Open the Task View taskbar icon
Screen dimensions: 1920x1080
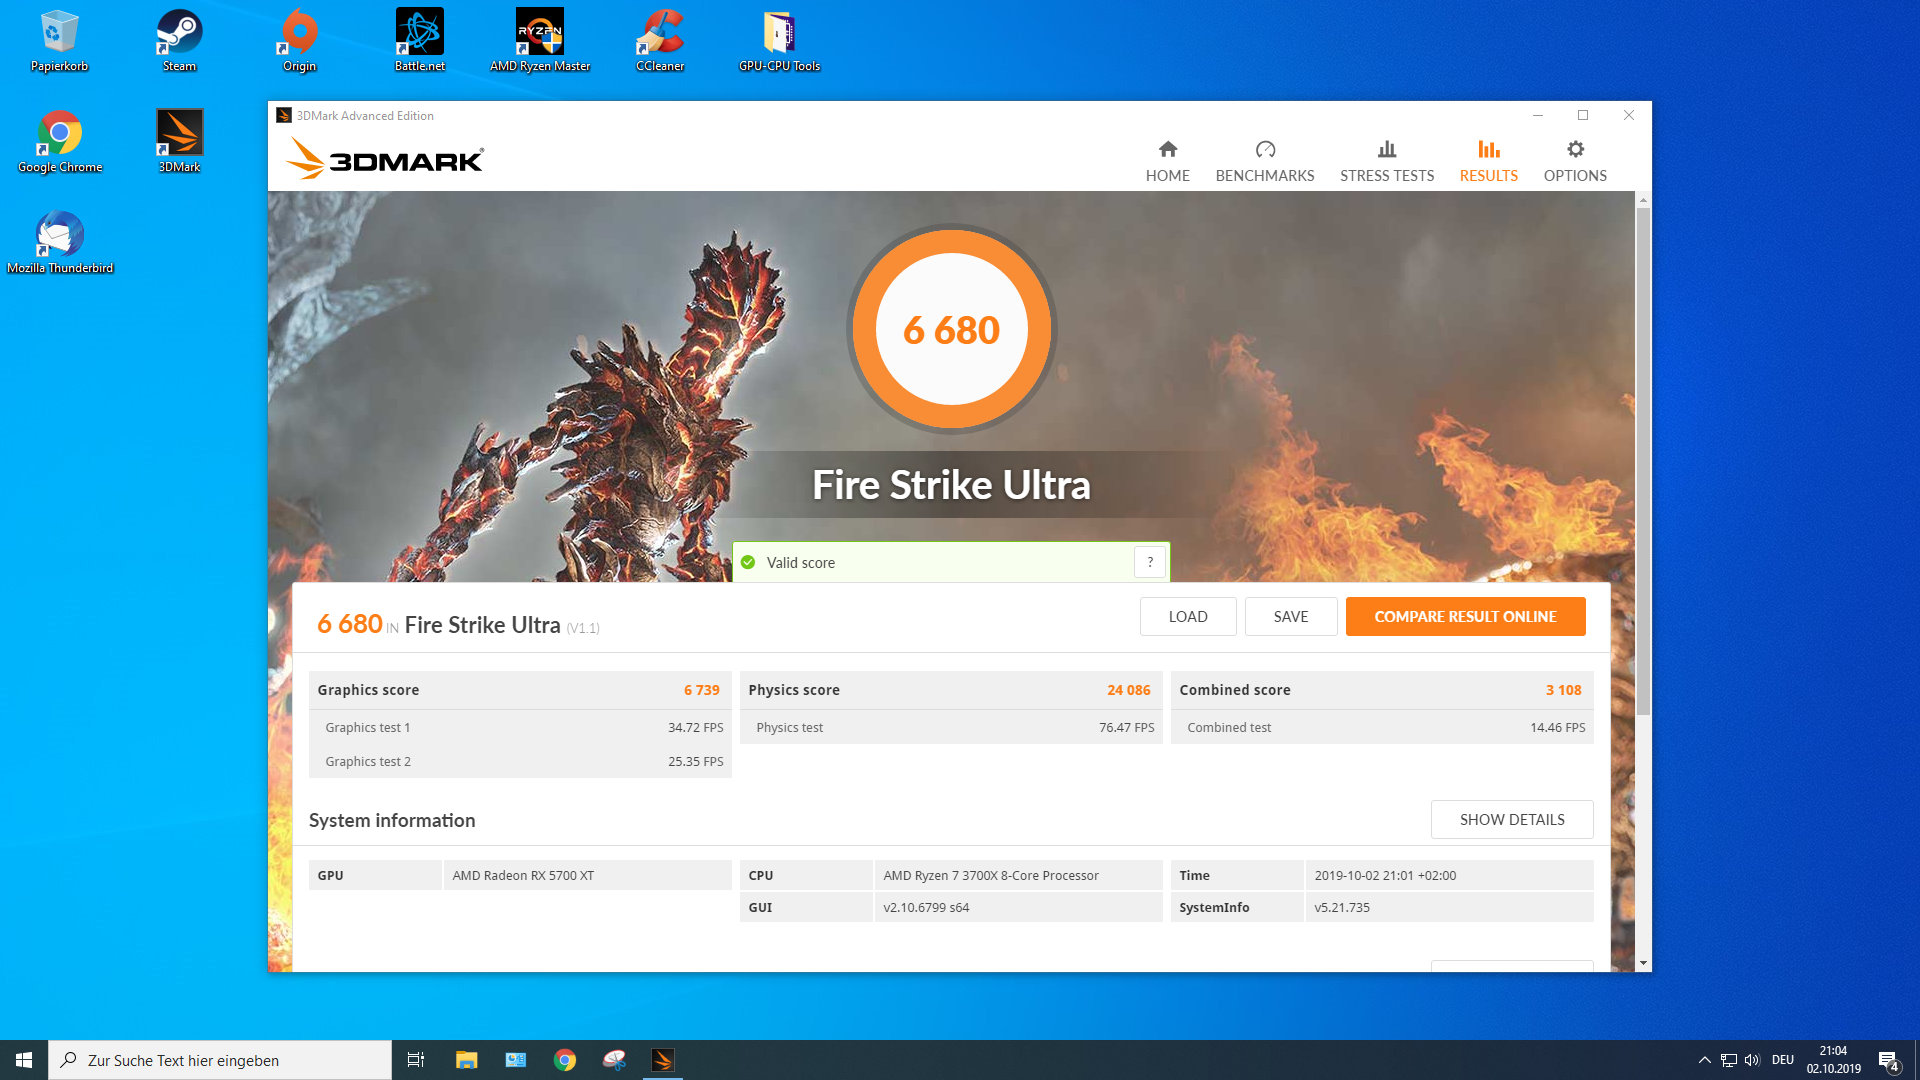point(416,1060)
